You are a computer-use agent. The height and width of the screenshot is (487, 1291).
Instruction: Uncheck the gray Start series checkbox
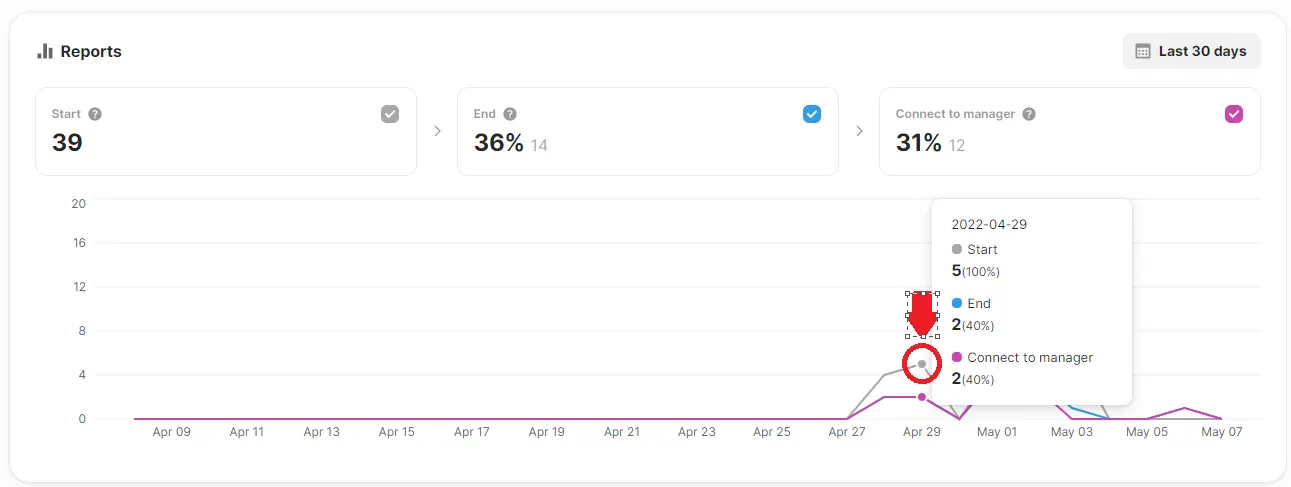point(390,114)
